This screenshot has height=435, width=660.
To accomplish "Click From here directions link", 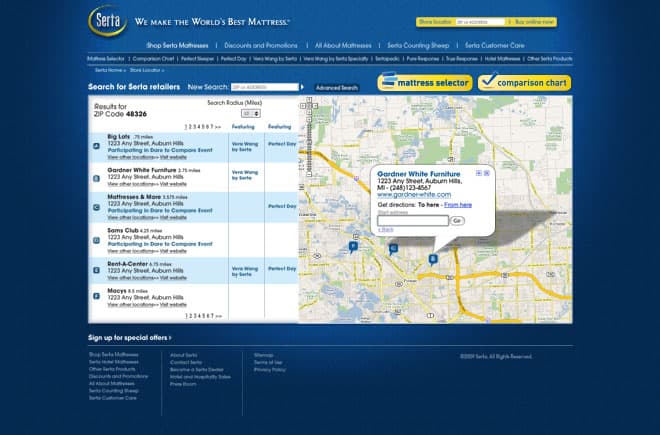I will point(458,205).
